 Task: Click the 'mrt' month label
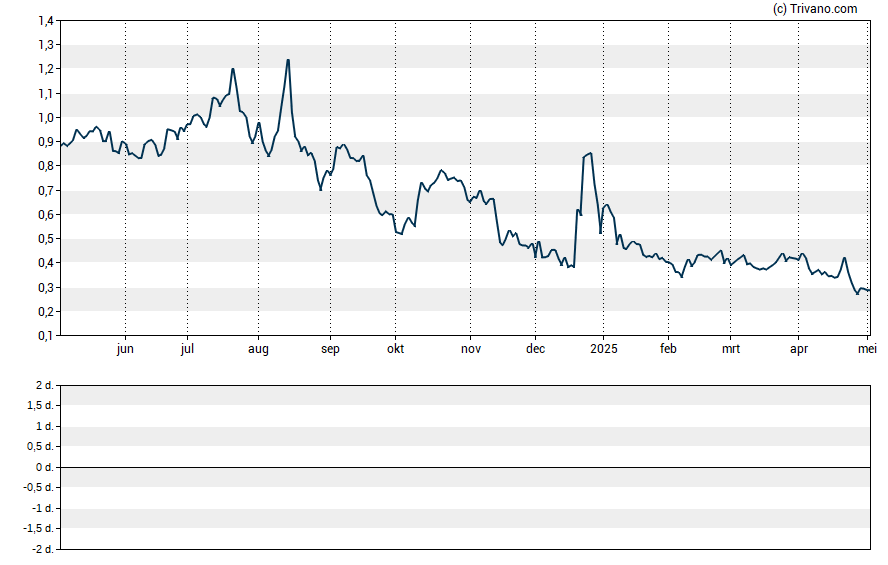tap(731, 349)
